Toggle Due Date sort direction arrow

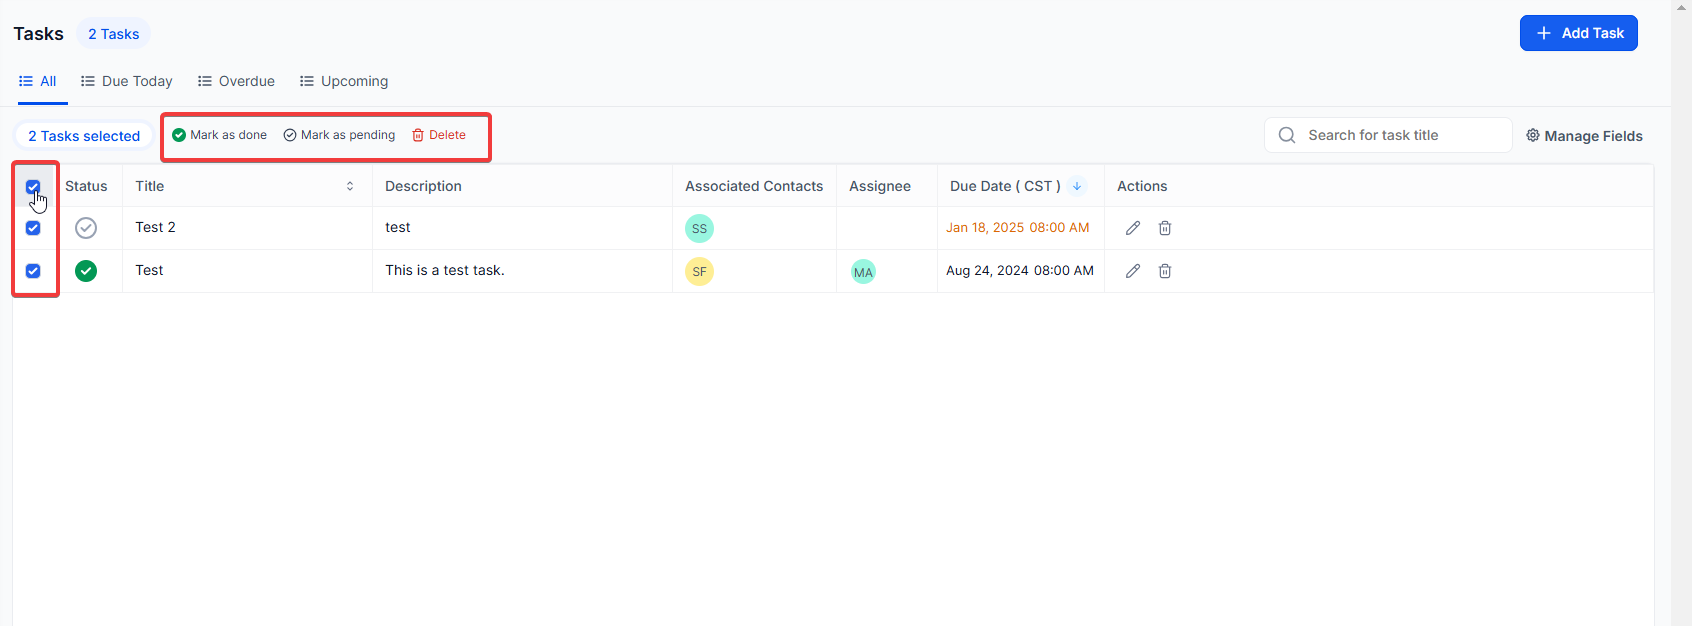[1077, 186]
